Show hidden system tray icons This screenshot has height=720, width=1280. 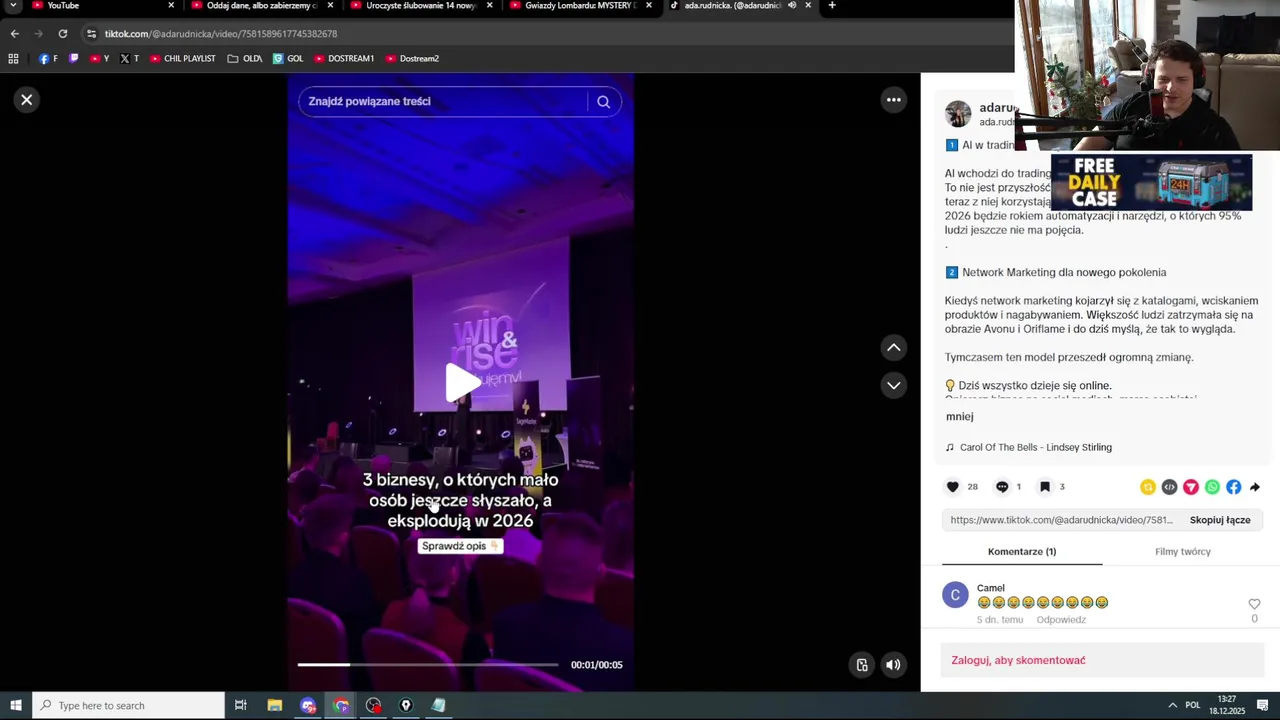click(x=1172, y=706)
